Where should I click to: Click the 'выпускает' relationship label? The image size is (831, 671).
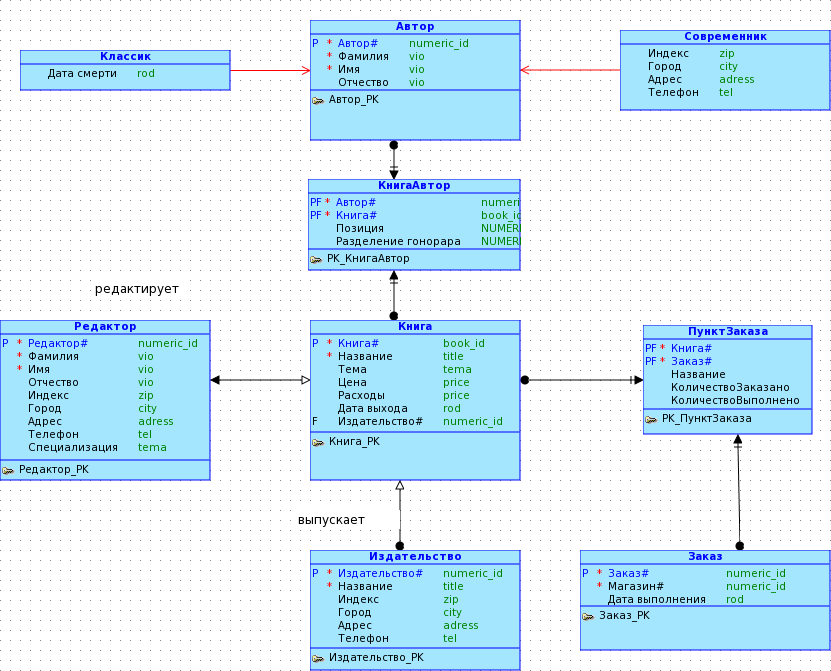tap(331, 520)
